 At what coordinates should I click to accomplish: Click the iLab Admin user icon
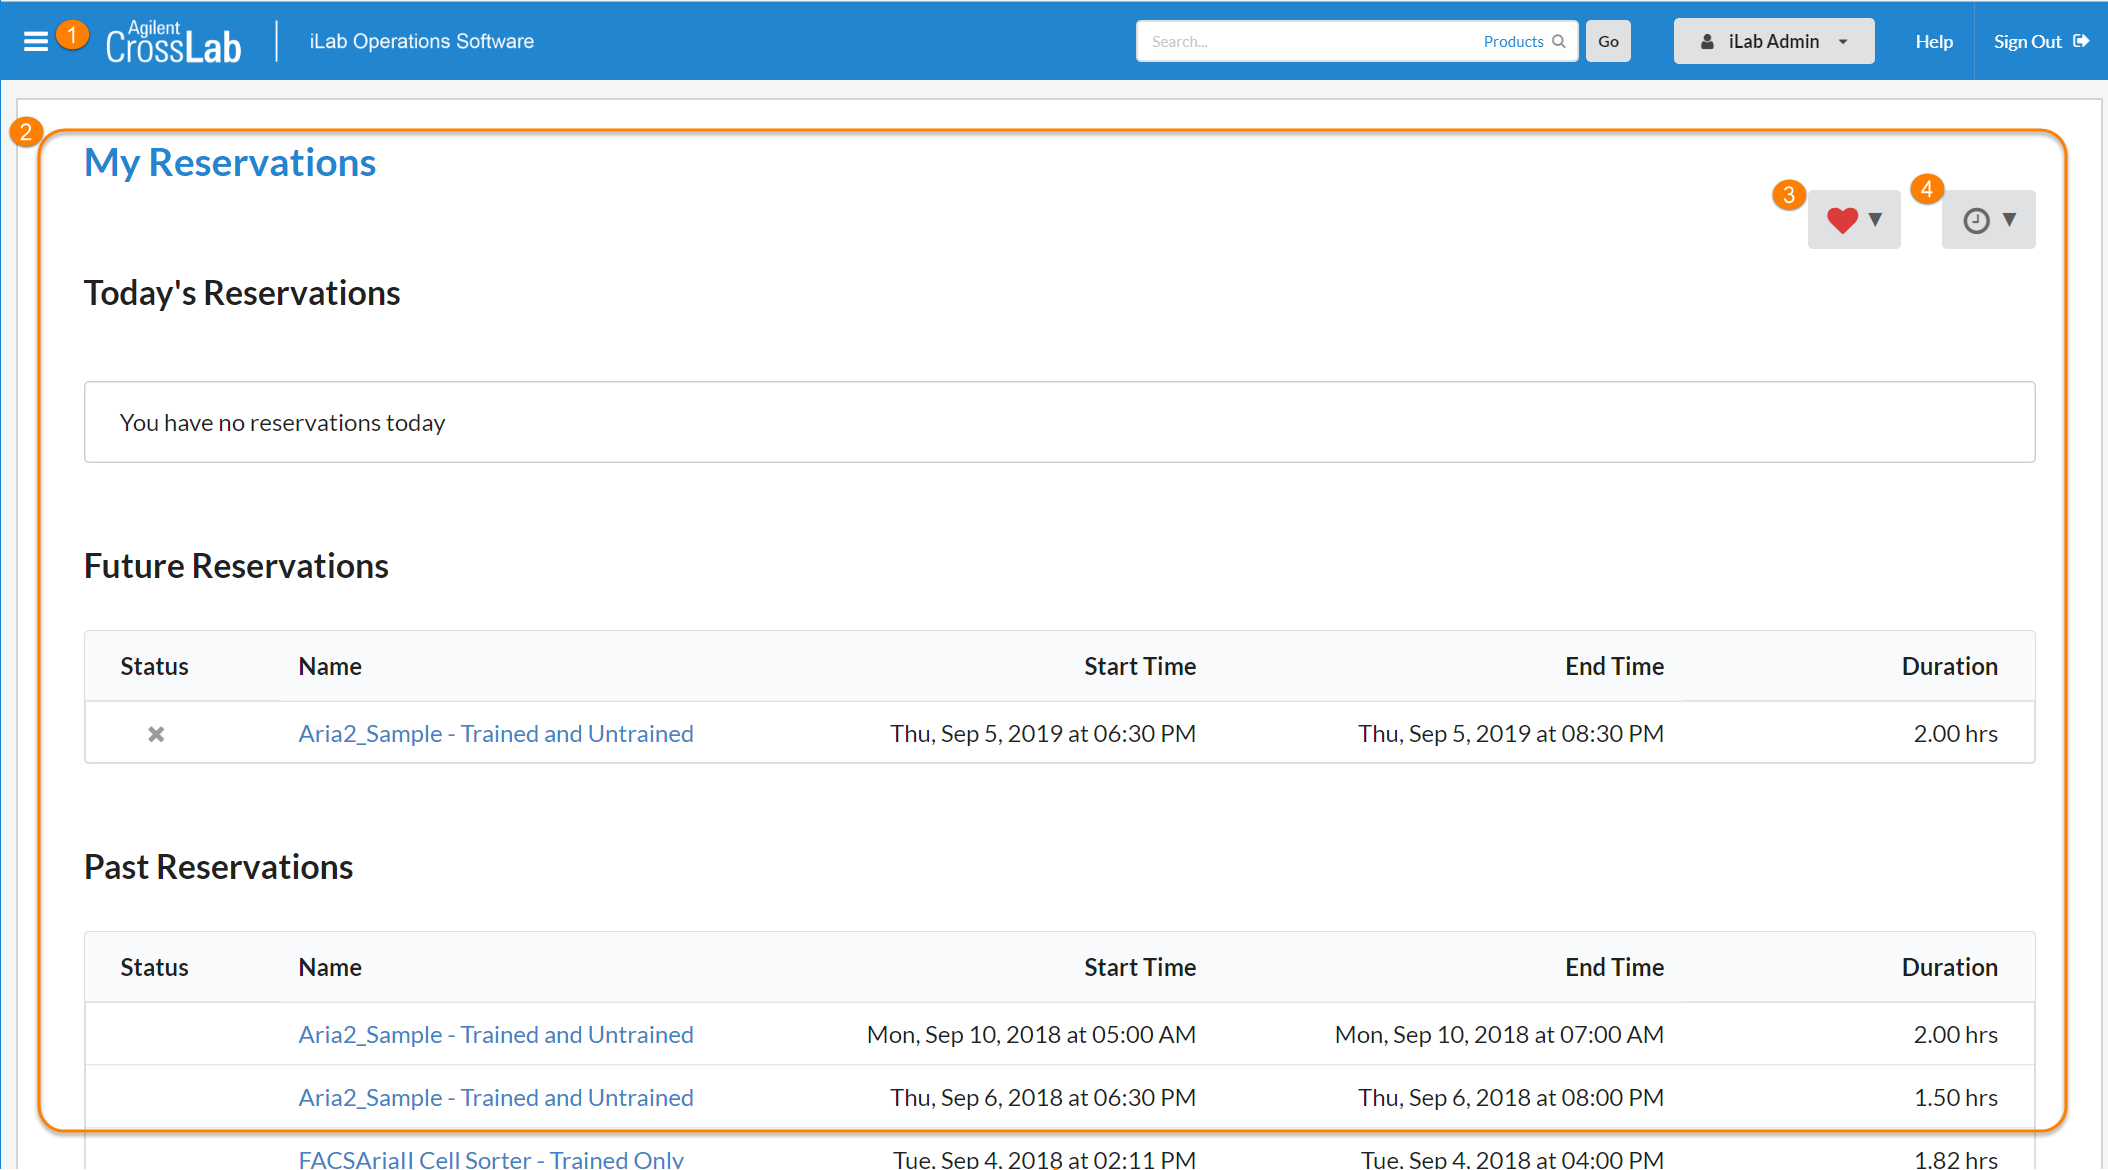click(x=1707, y=42)
